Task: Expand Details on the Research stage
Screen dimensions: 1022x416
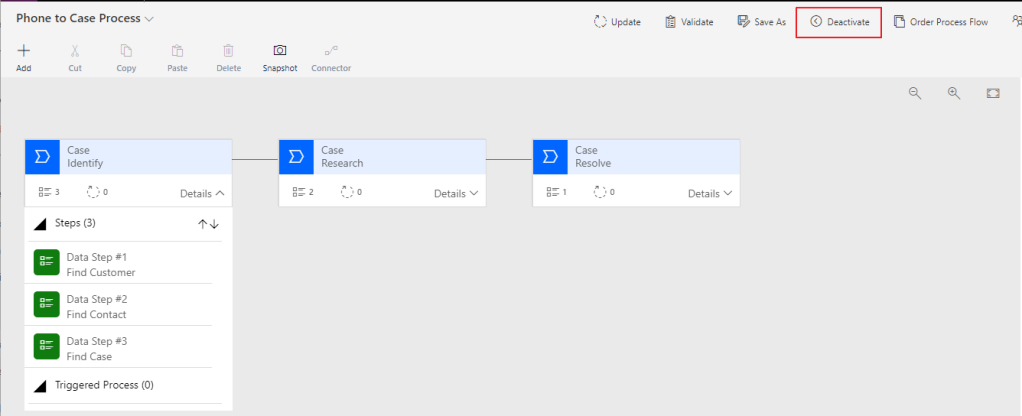Action: click(456, 193)
